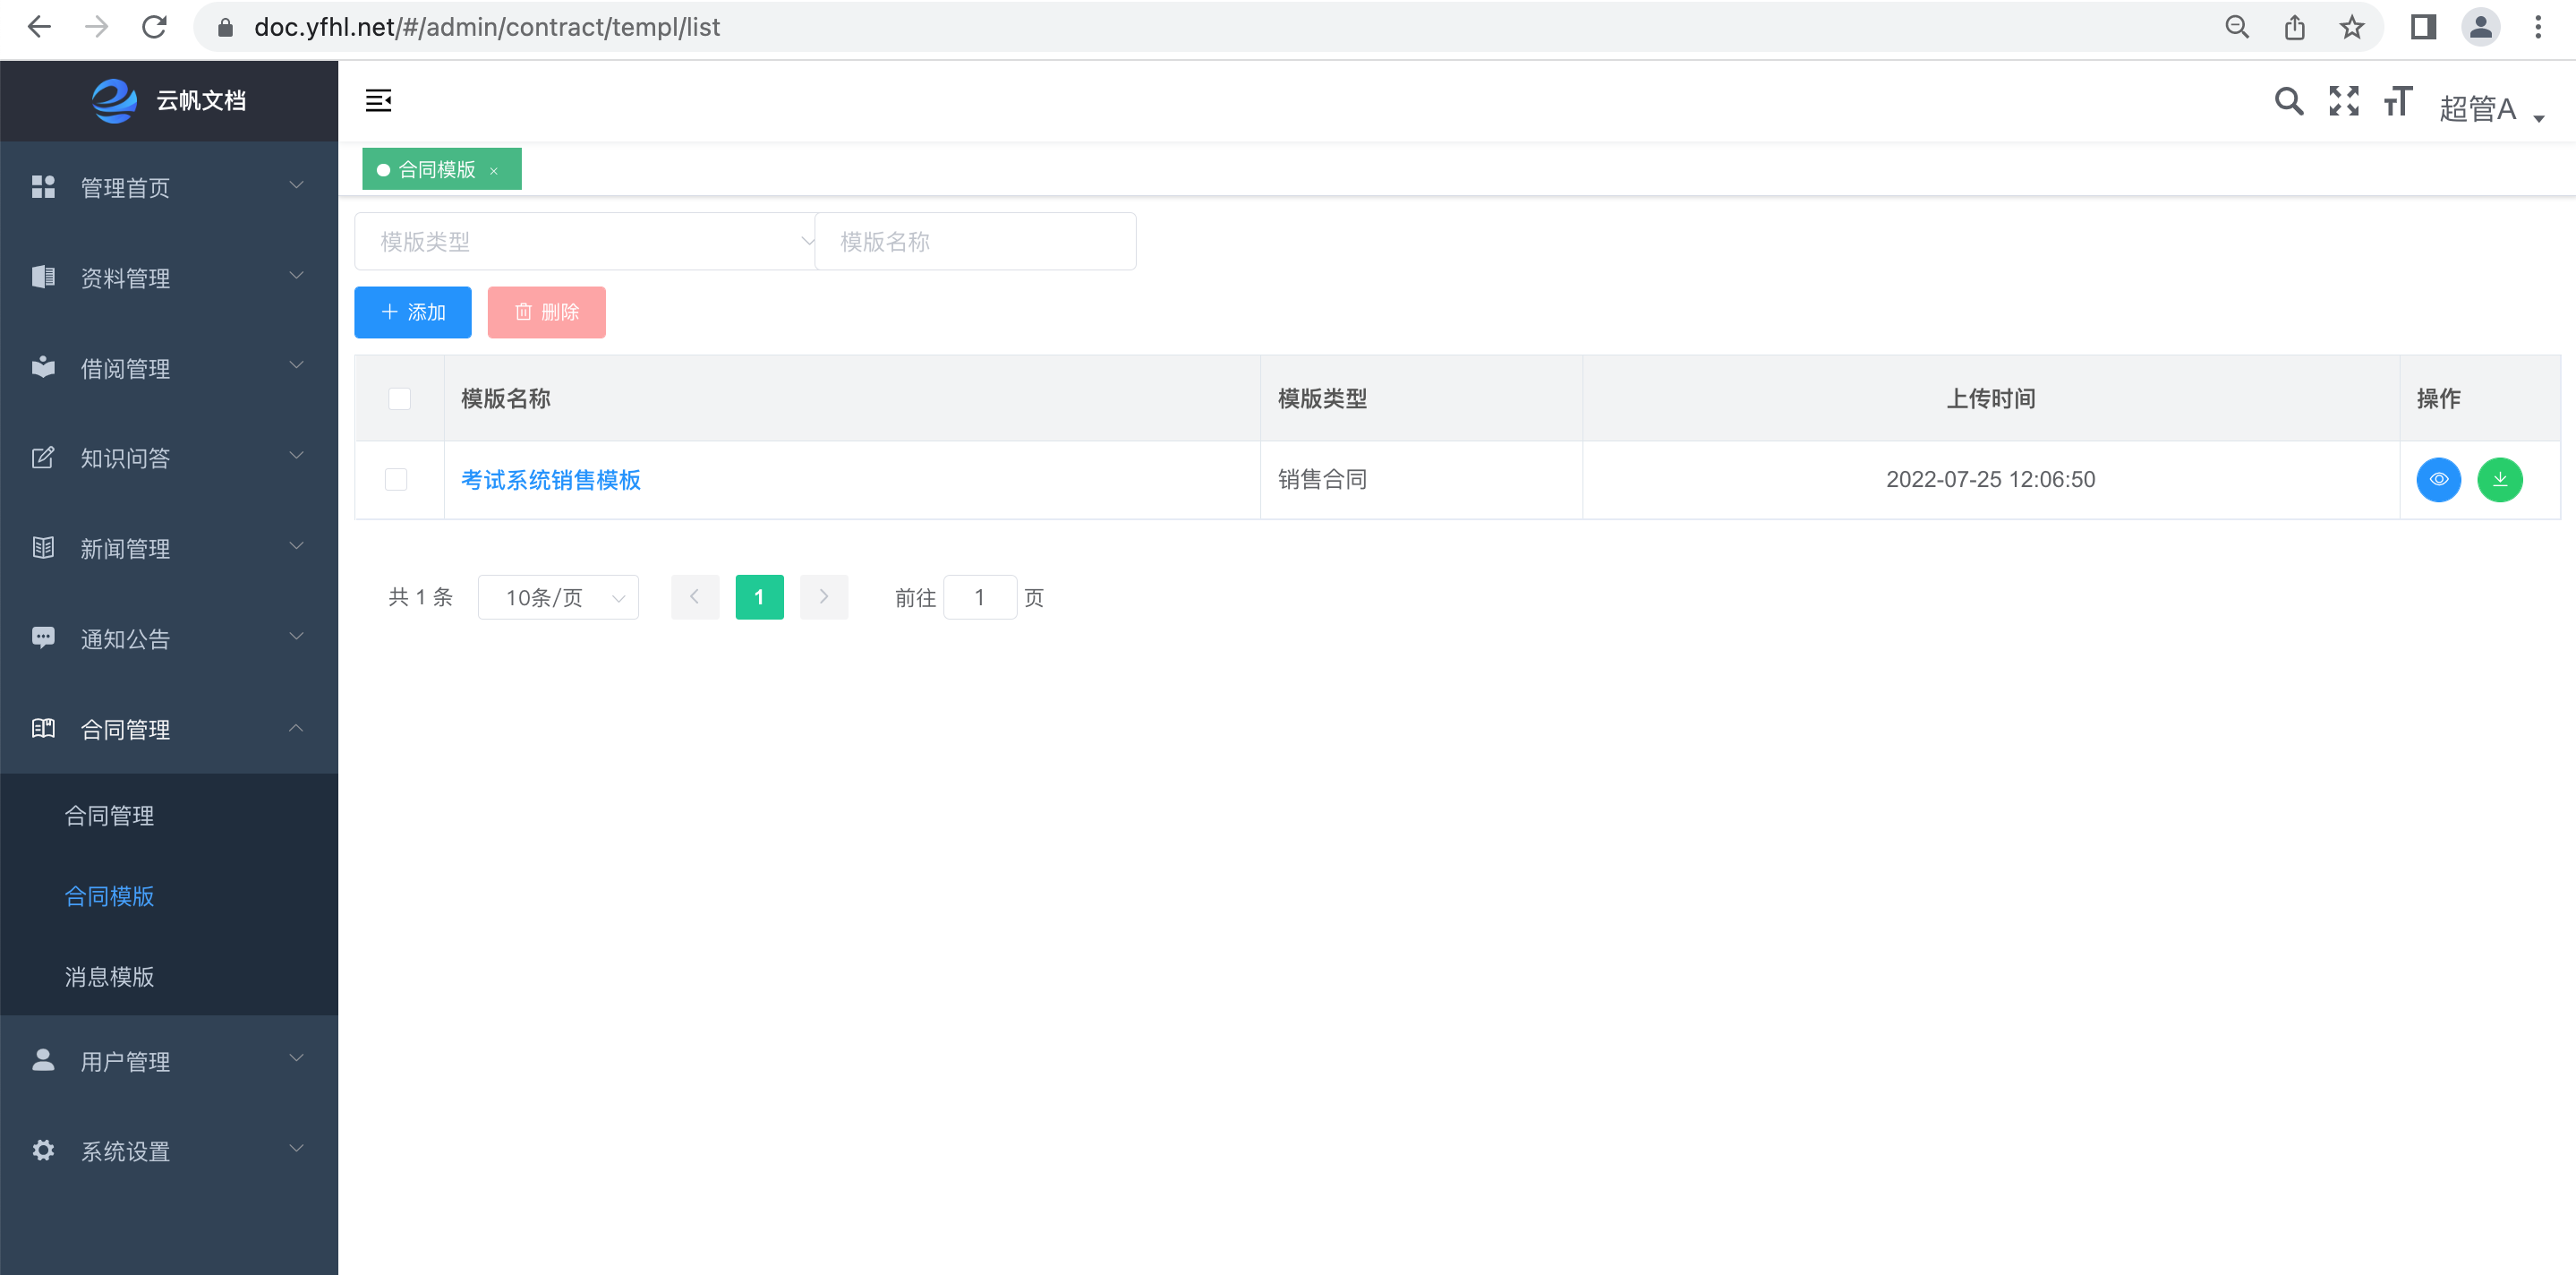The height and width of the screenshot is (1275, 2576).
Task: Expand 通知公告 menu chevron
Action: point(296,636)
